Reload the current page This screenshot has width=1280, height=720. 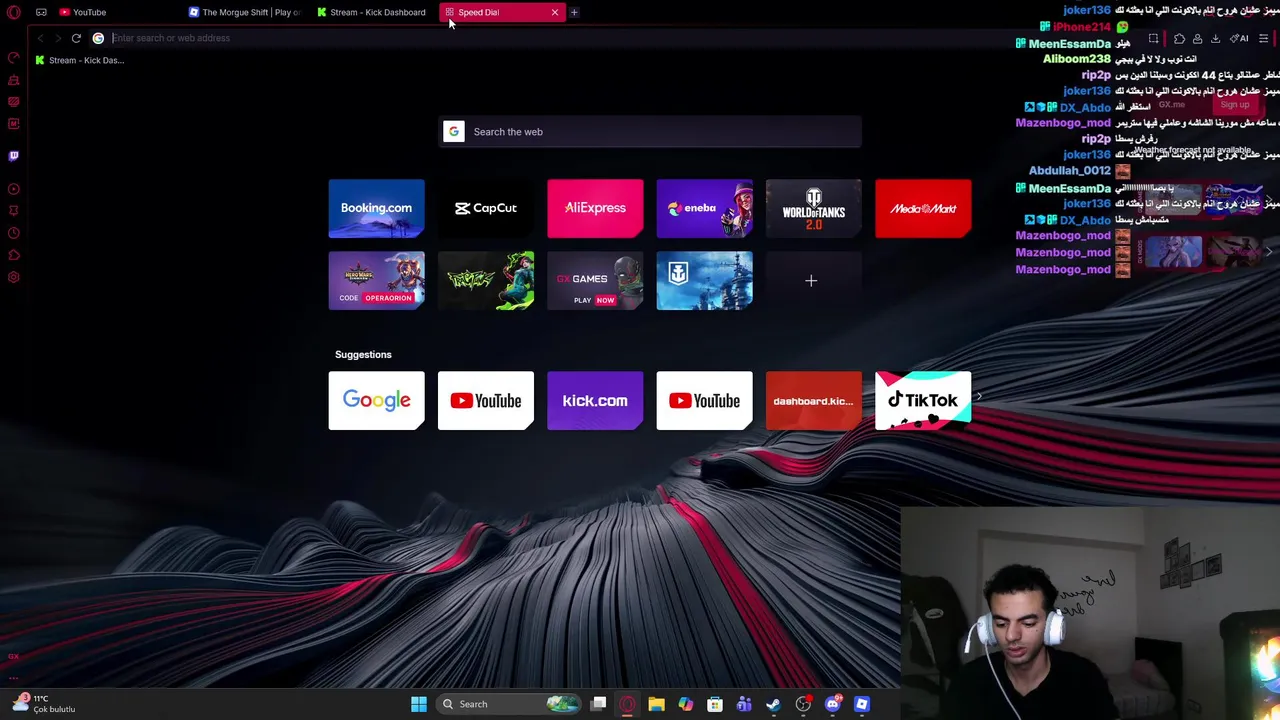[x=76, y=38]
